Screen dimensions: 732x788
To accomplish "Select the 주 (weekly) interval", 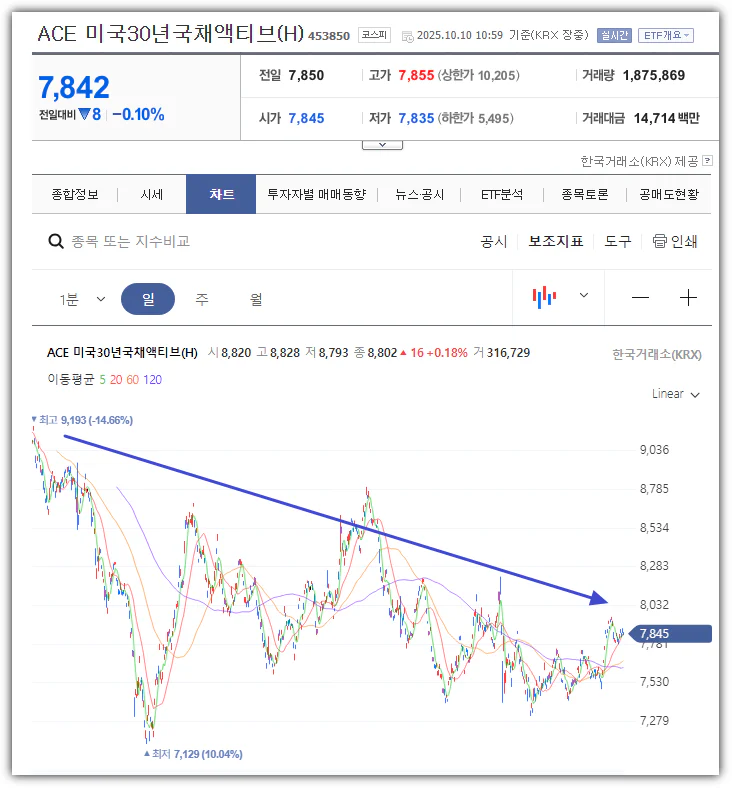I will click(x=202, y=299).
